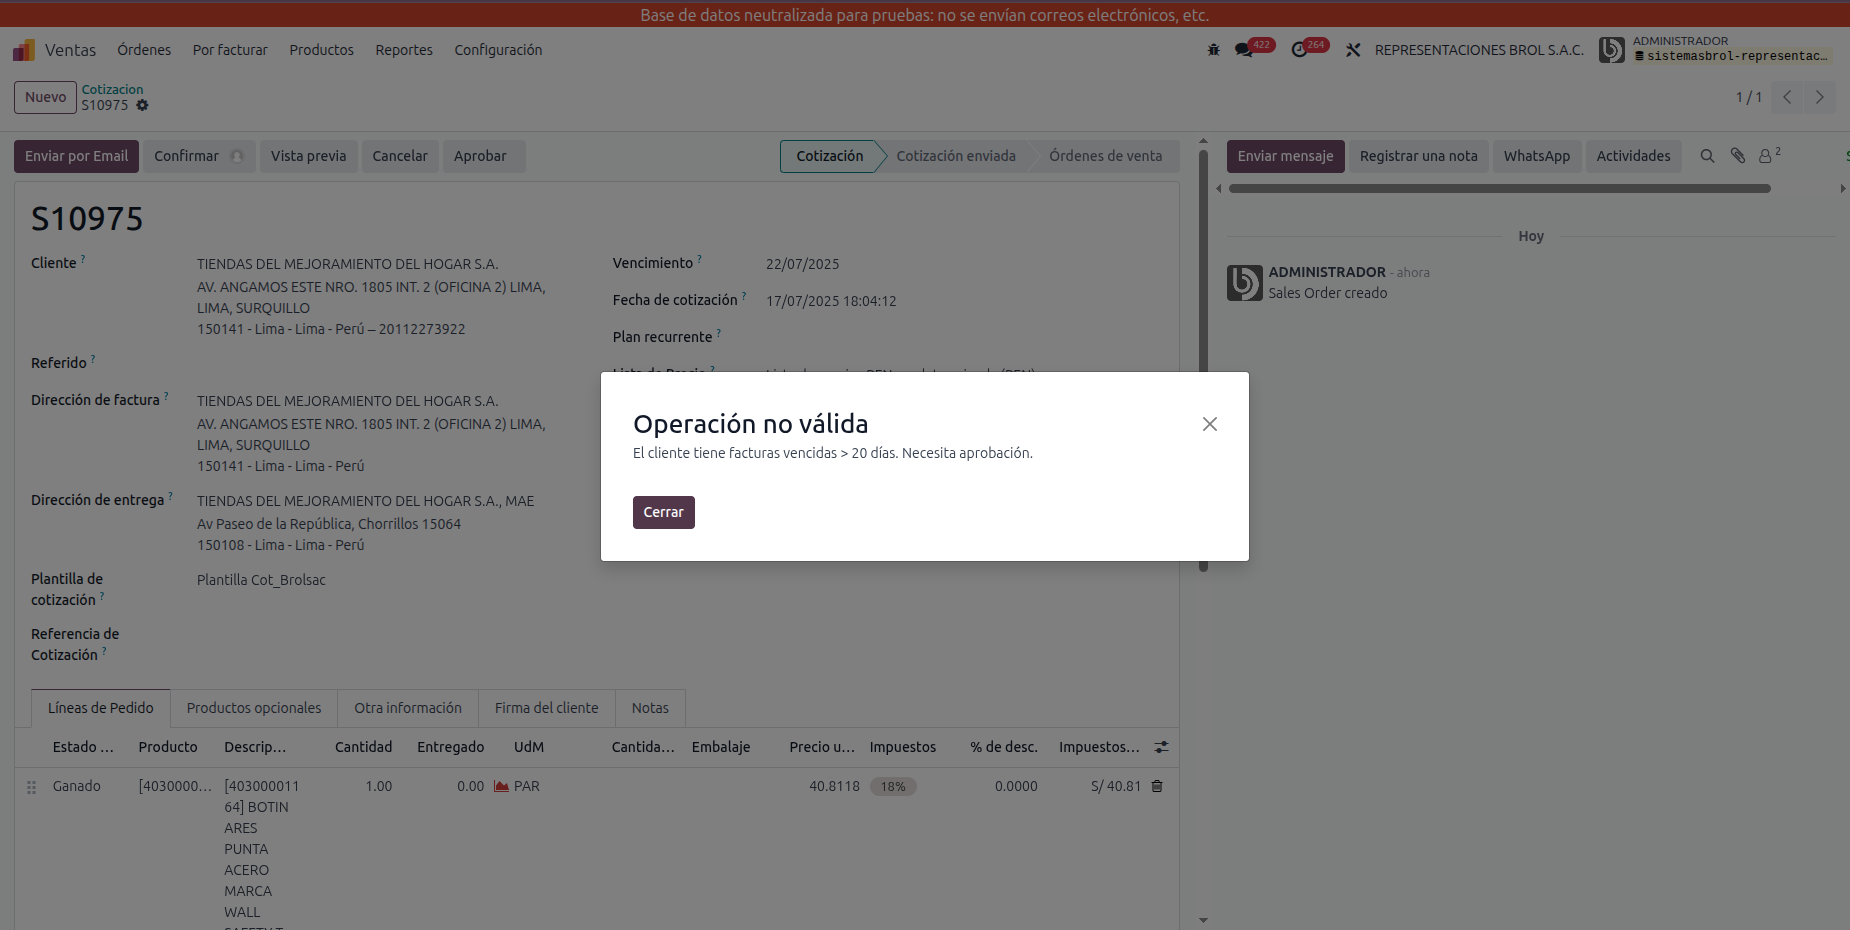Click the Cotizacion breadcrumb link

click(112, 89)
